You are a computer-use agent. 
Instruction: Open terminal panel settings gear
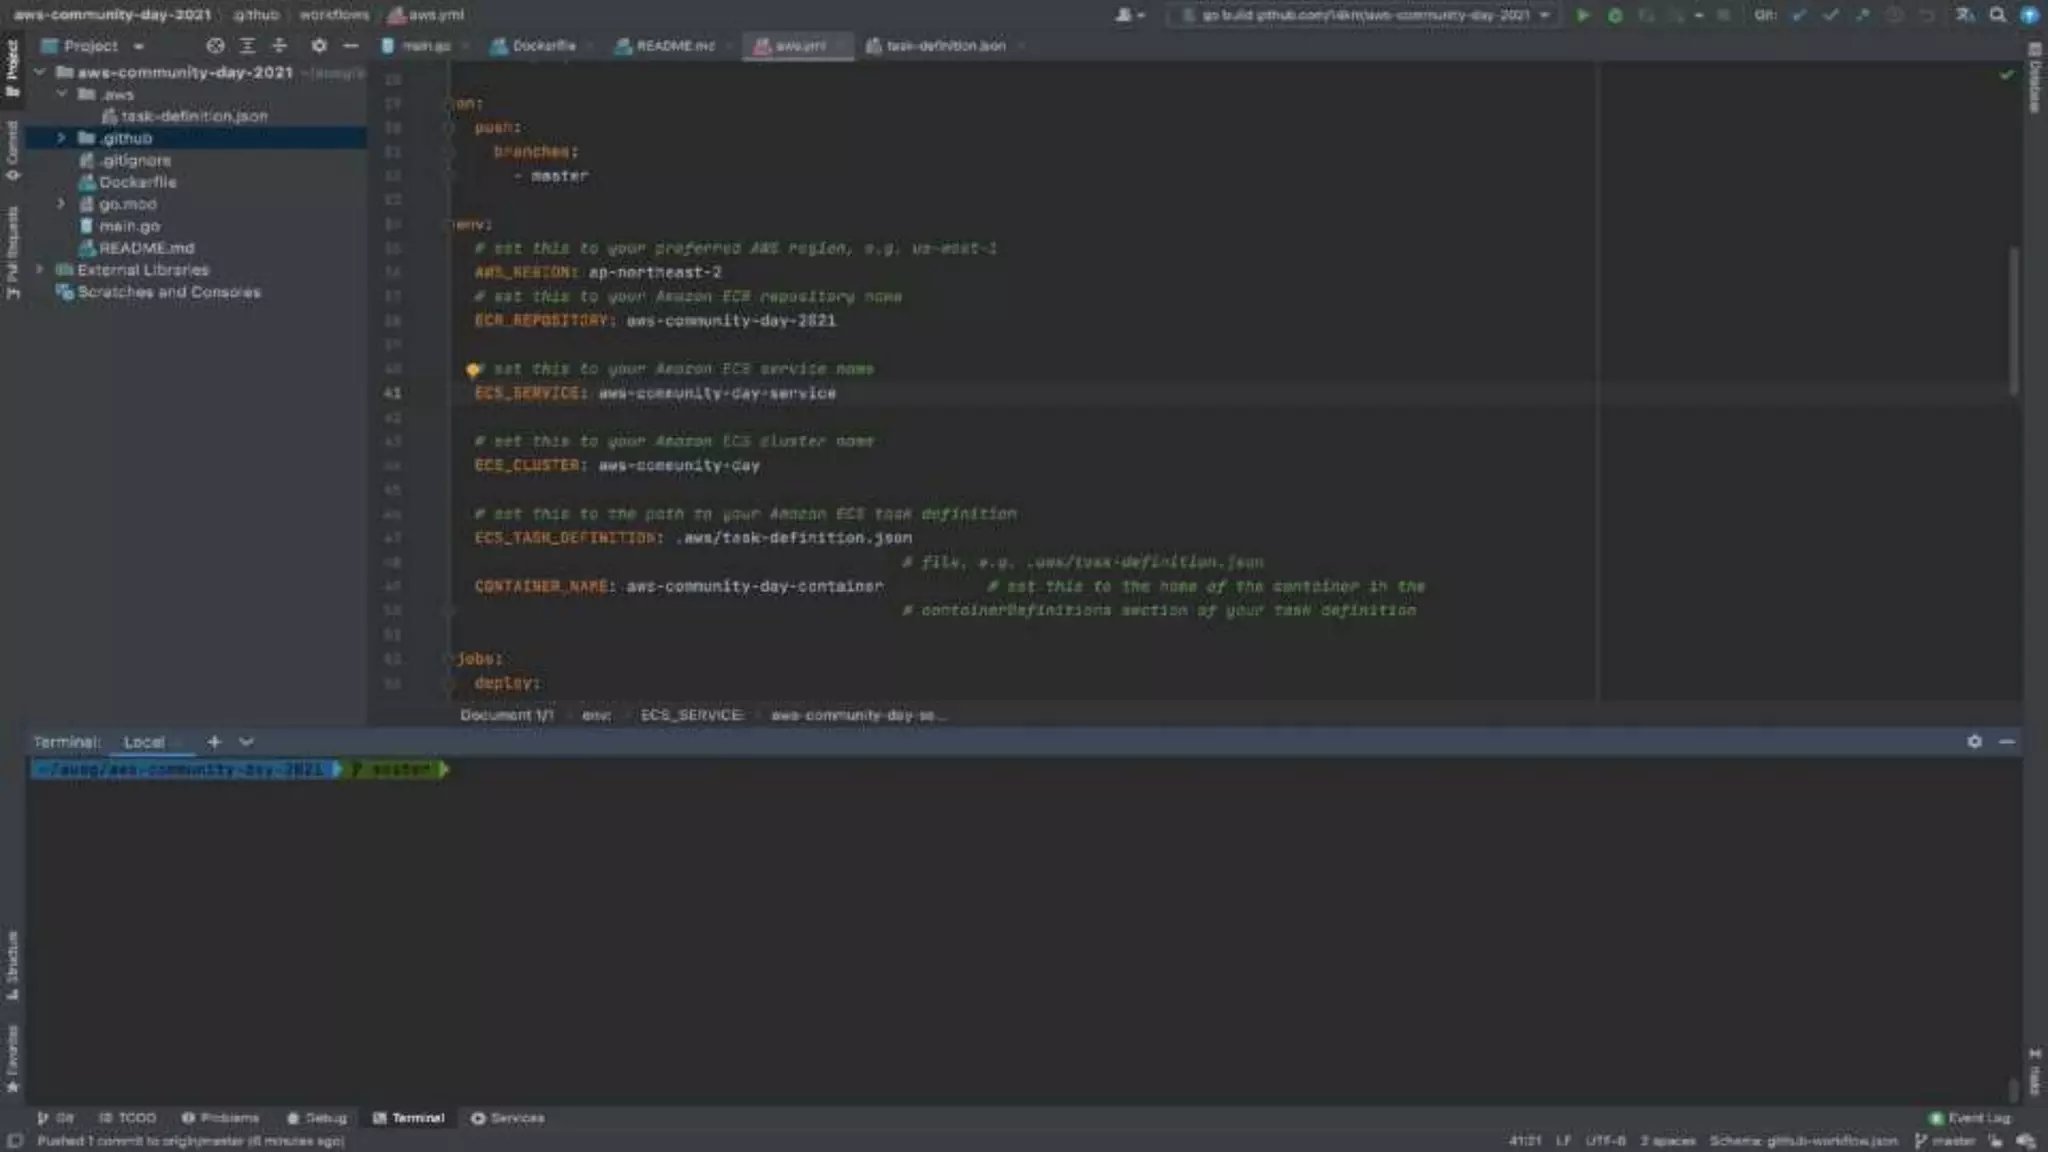point(1974,741)
